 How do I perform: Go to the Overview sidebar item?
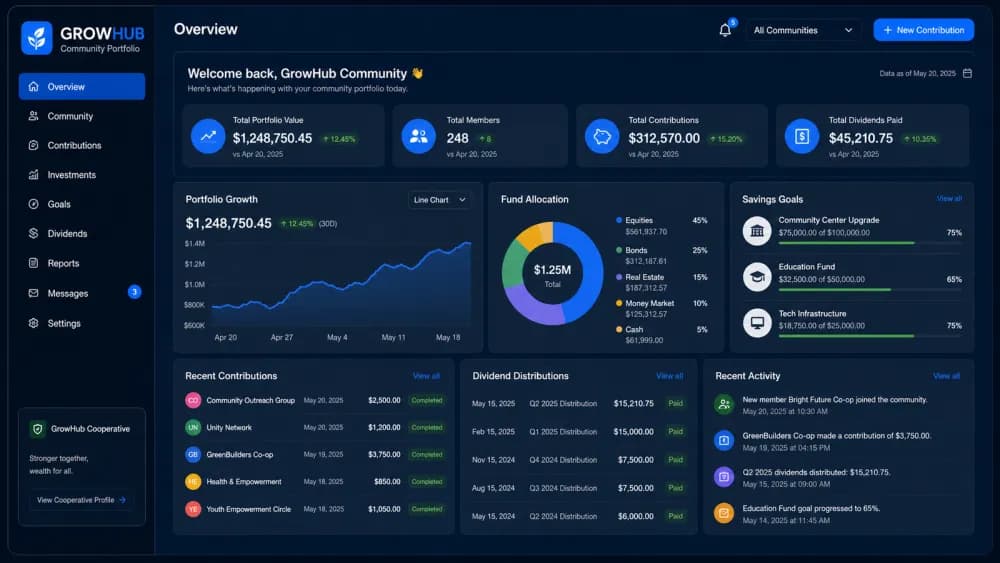coord(82,87)
